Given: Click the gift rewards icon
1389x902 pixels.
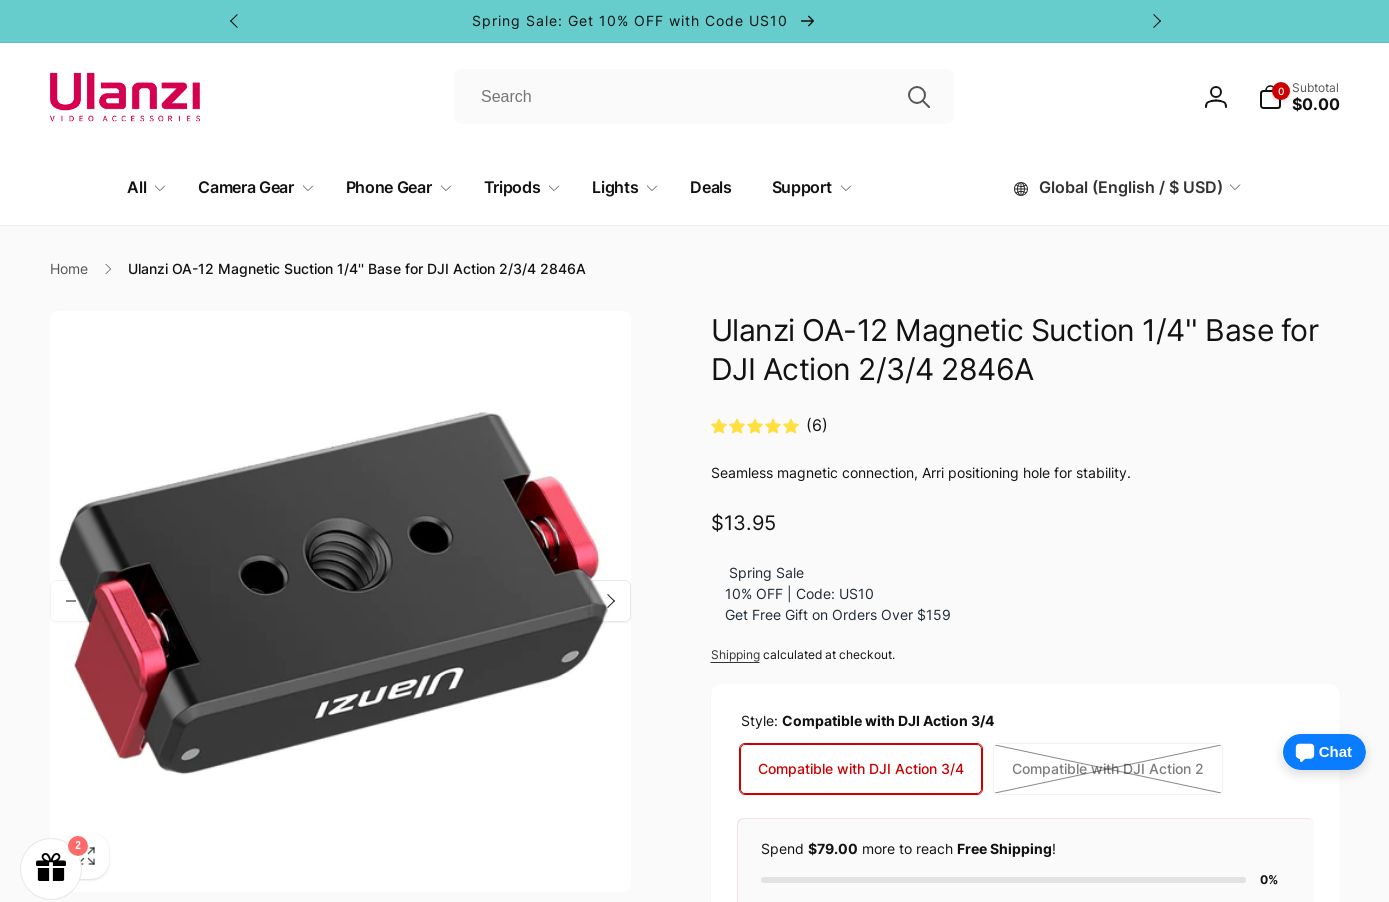Looking at the screenshot, I should [51, 868].
